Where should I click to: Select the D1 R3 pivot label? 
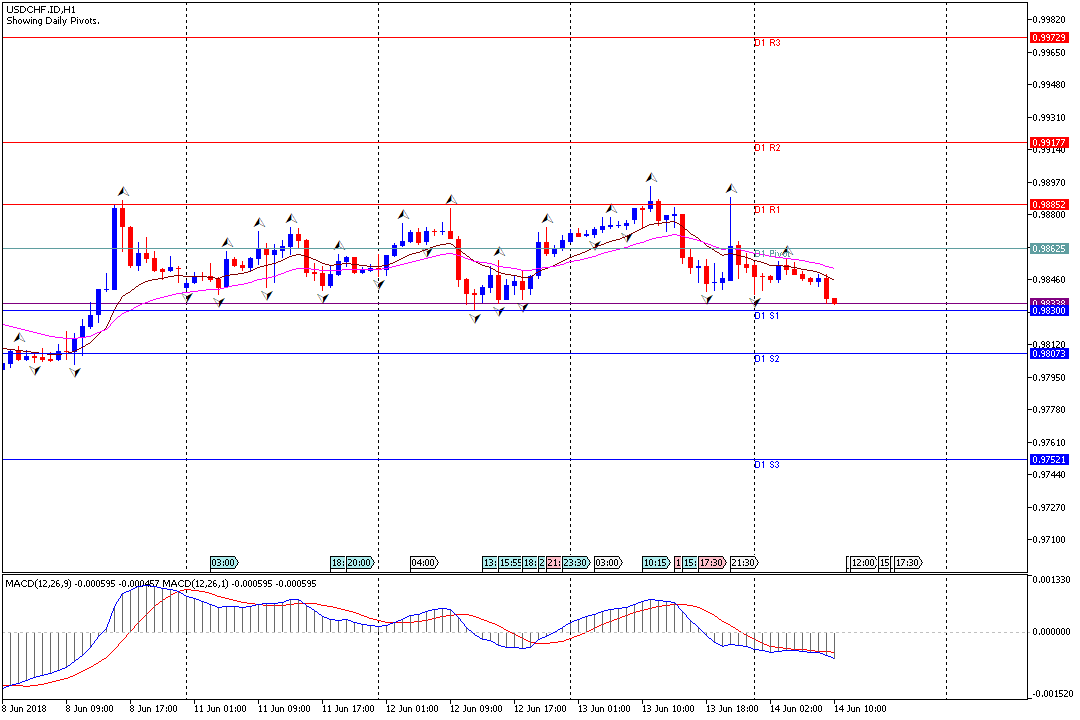(x=767, y=43)
